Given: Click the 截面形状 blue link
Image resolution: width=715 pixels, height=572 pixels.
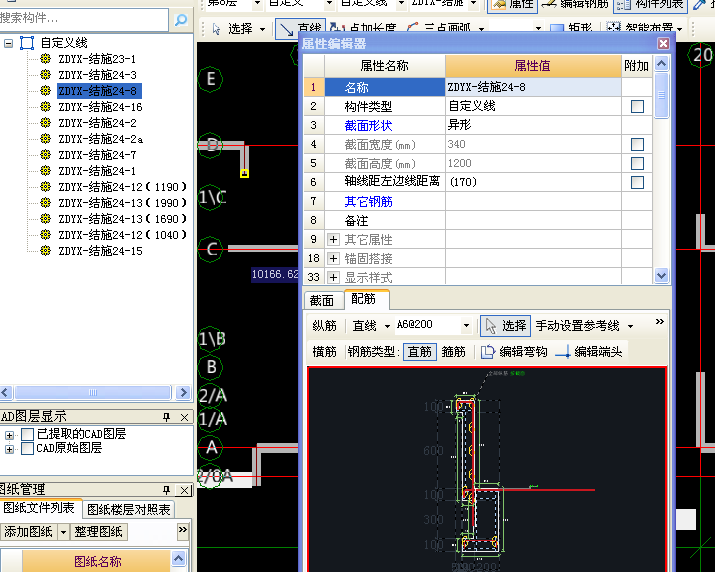Looking at the screenshot, I should (368, 125).
